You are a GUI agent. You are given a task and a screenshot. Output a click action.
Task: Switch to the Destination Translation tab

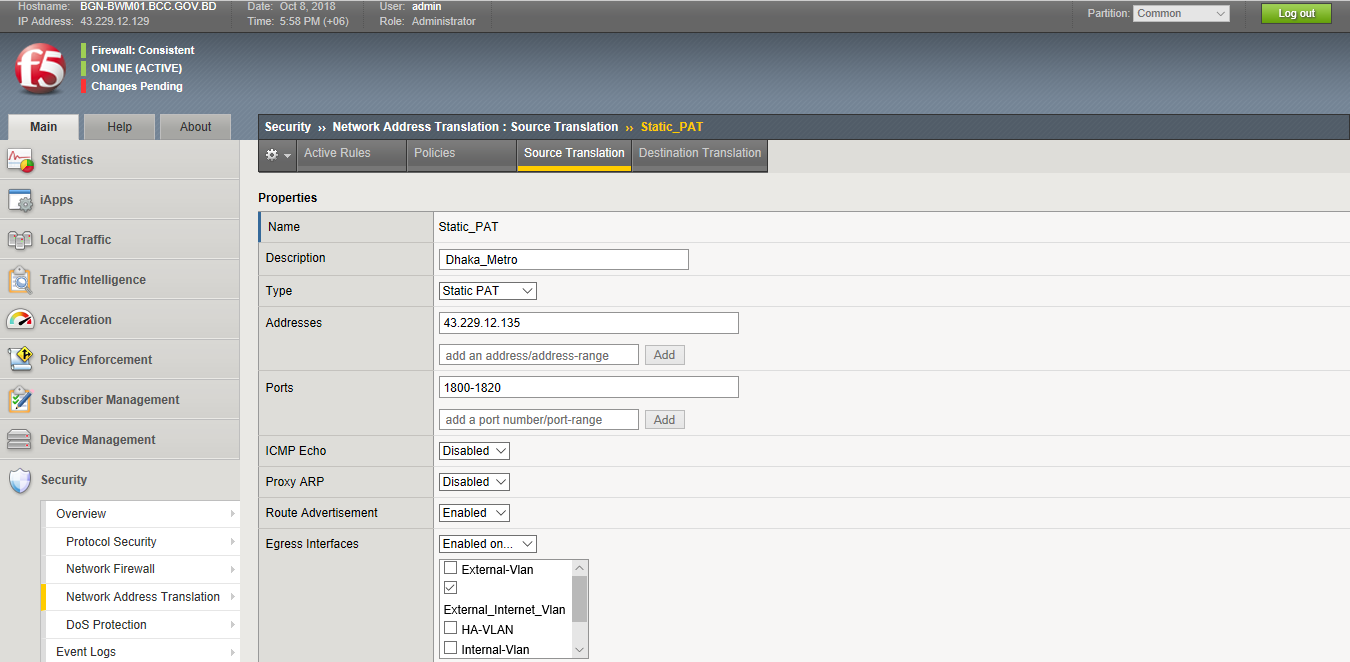pyautogui.click(x=700, y=154)
